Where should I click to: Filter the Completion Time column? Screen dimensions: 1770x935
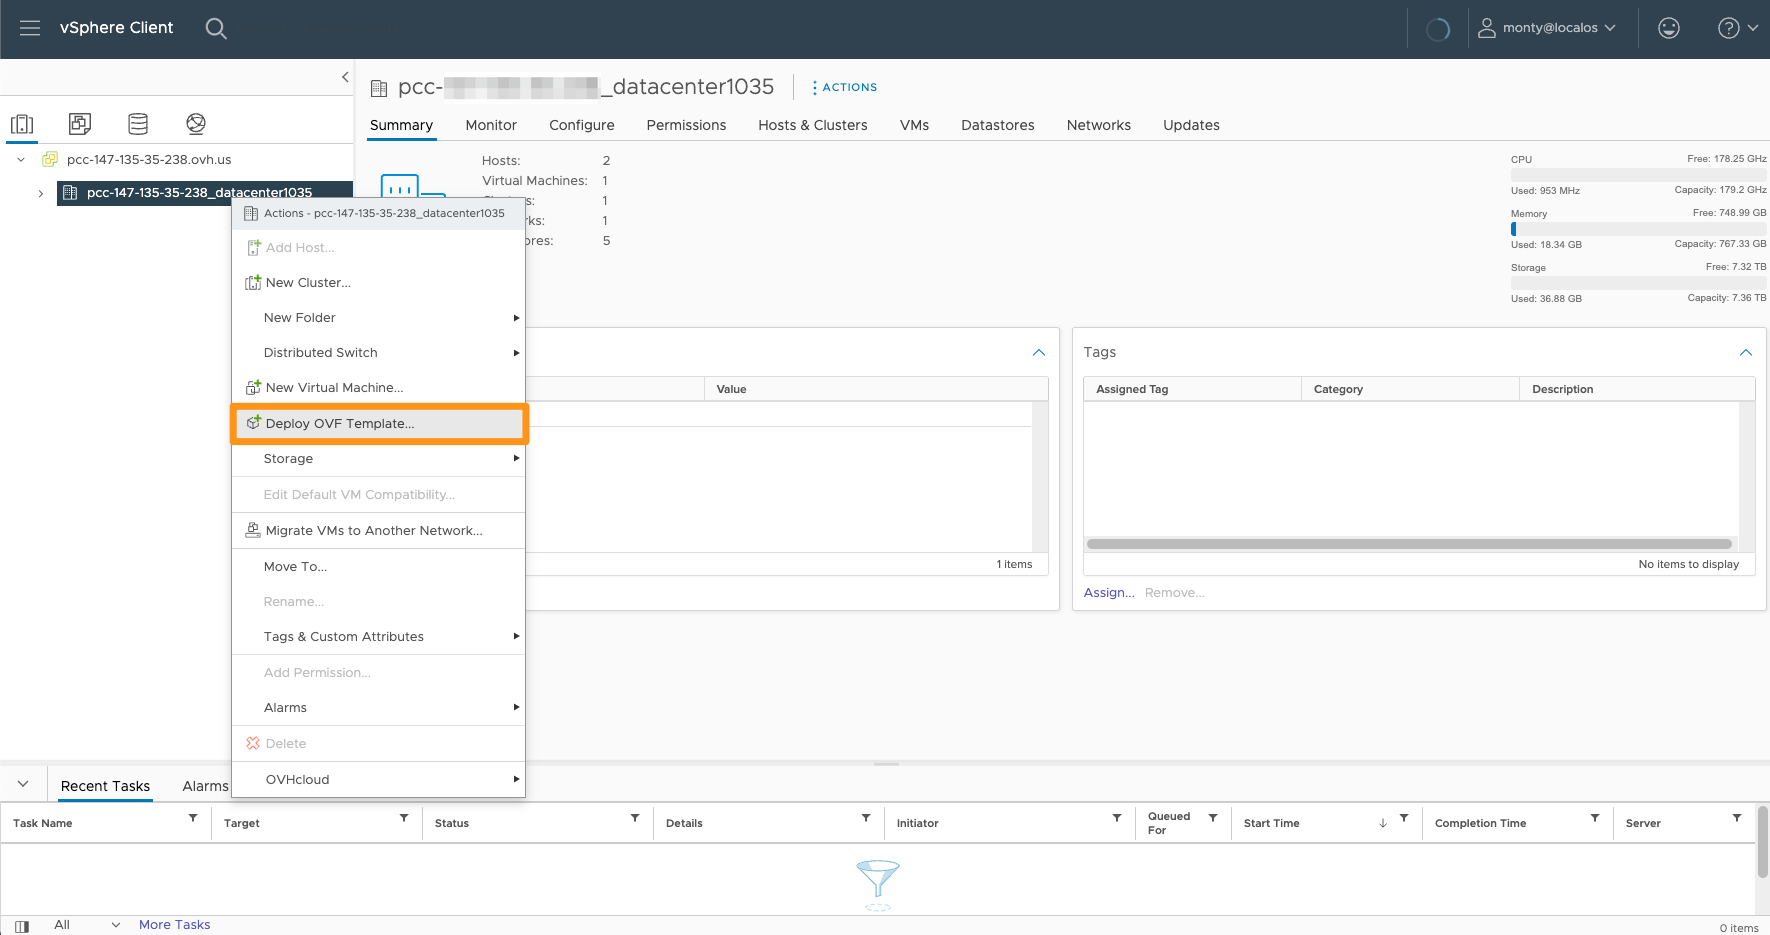tap(1595, 818)
